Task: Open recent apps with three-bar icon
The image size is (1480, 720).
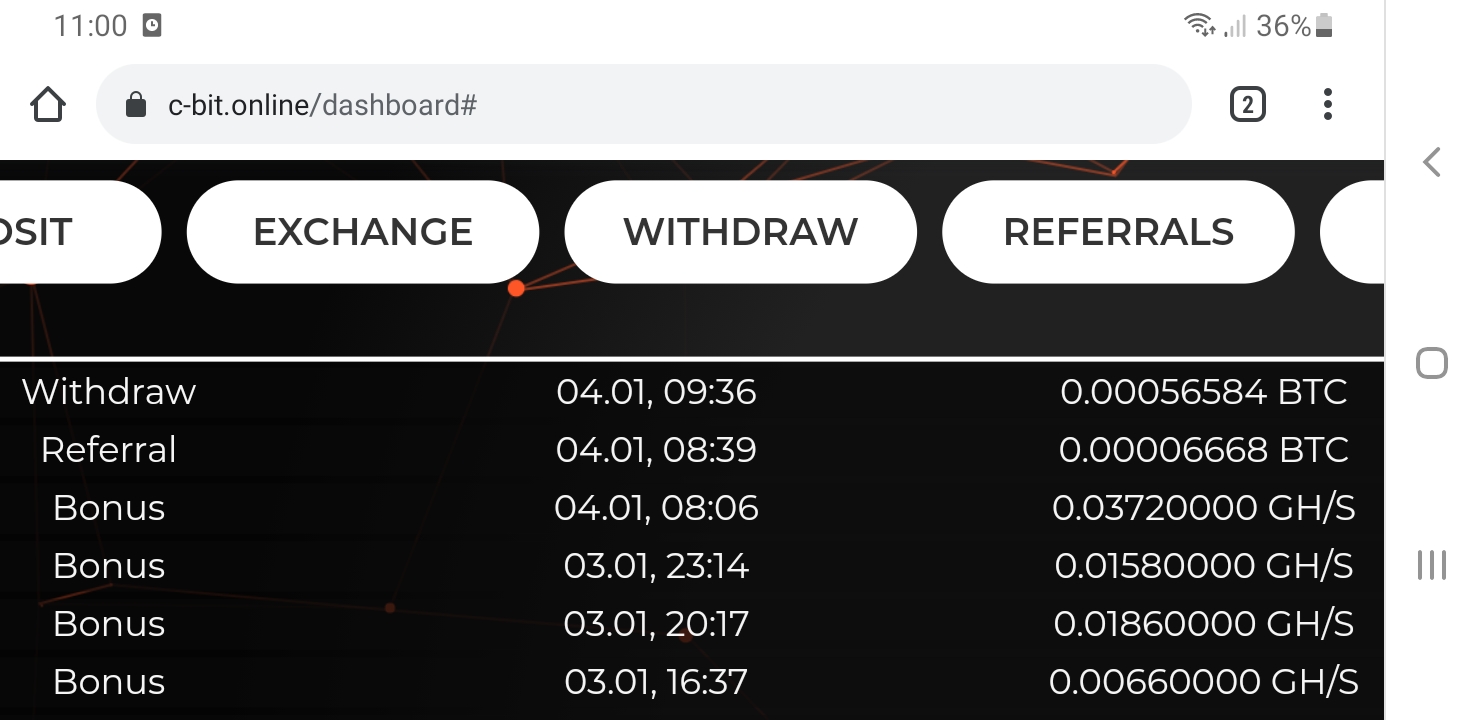Action: pos(1432,565)
